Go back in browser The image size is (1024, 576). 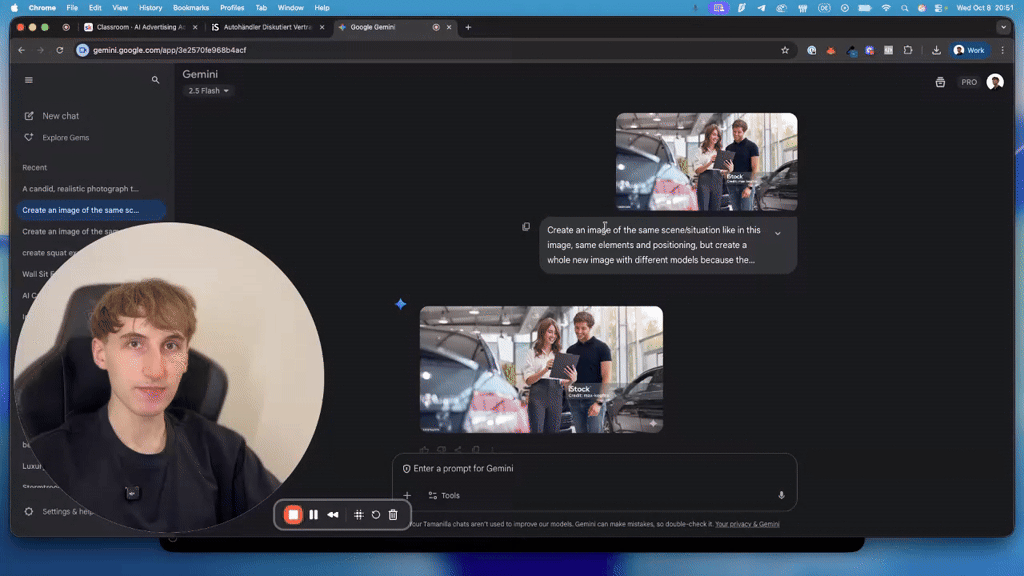pos(22,50)
